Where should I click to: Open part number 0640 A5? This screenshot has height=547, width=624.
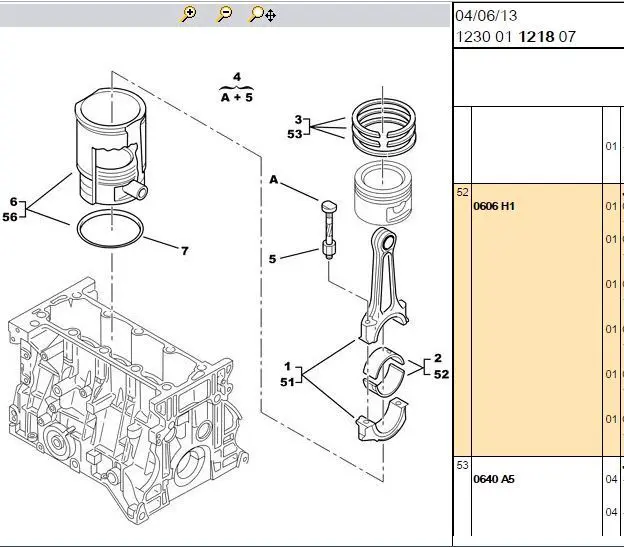coord(494,479)
